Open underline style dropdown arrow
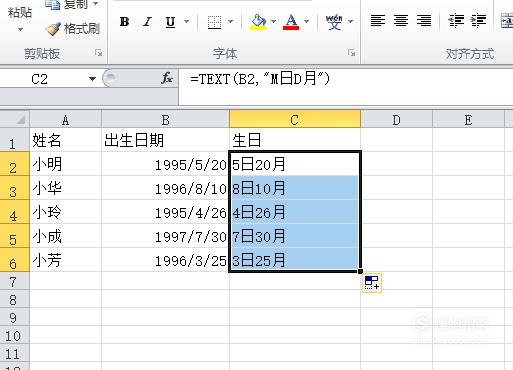Screen dimensions: 513x370 point(186,22)
